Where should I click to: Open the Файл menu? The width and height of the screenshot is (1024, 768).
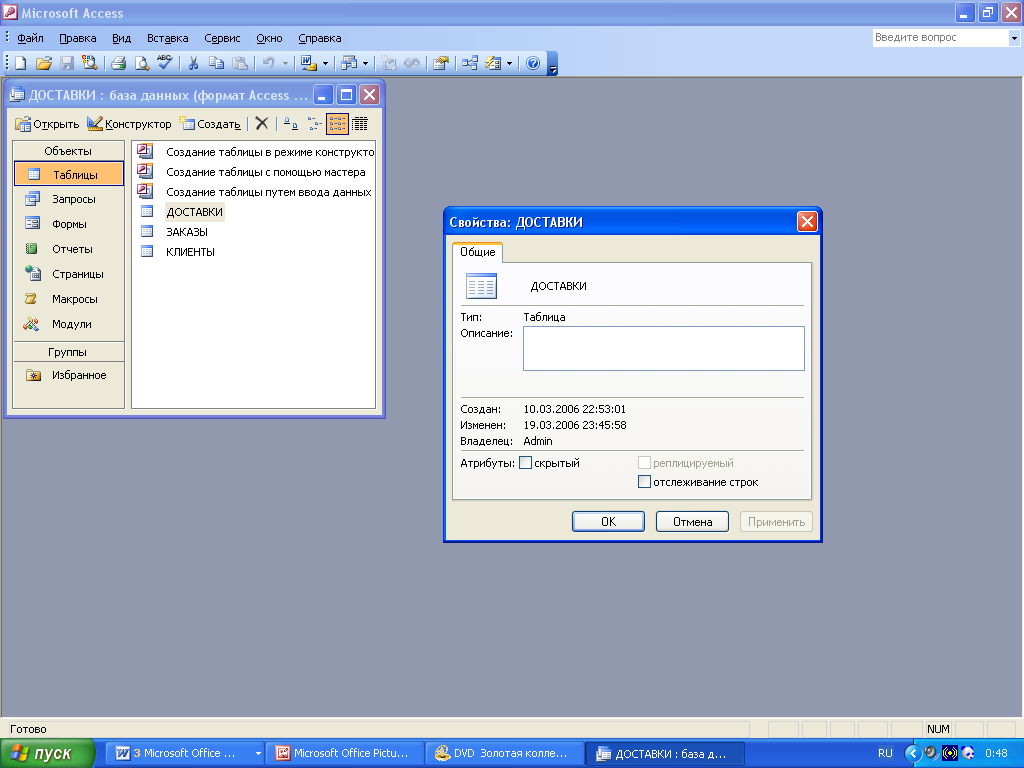coord(30,38)
